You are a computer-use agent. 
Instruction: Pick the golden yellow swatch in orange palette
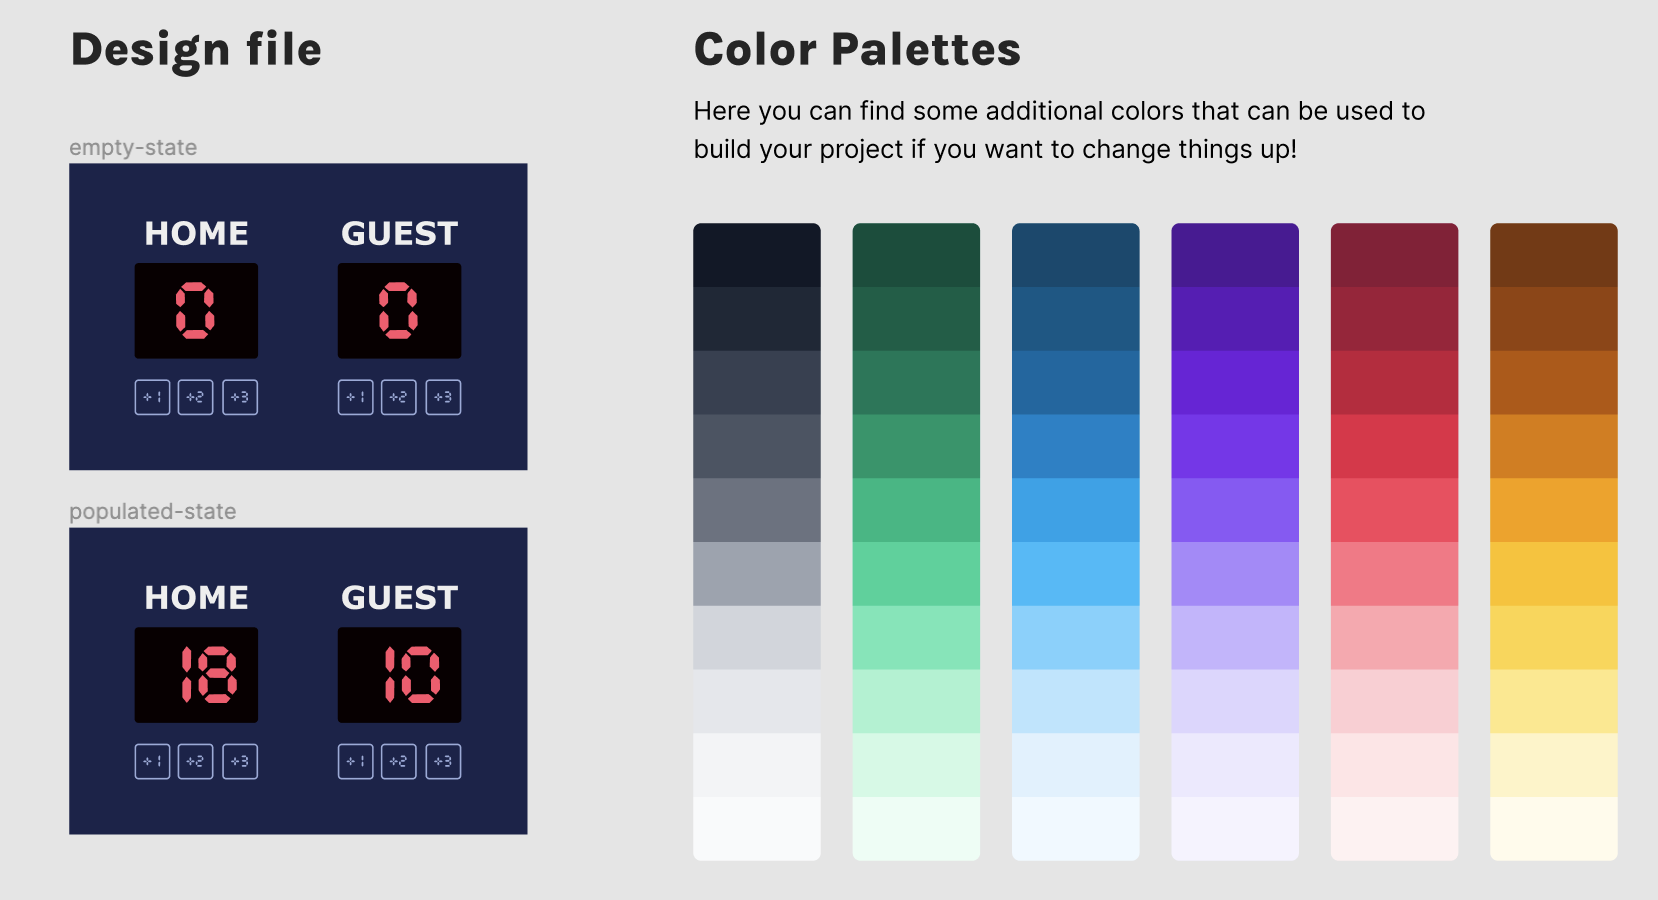coord(1554,574)
